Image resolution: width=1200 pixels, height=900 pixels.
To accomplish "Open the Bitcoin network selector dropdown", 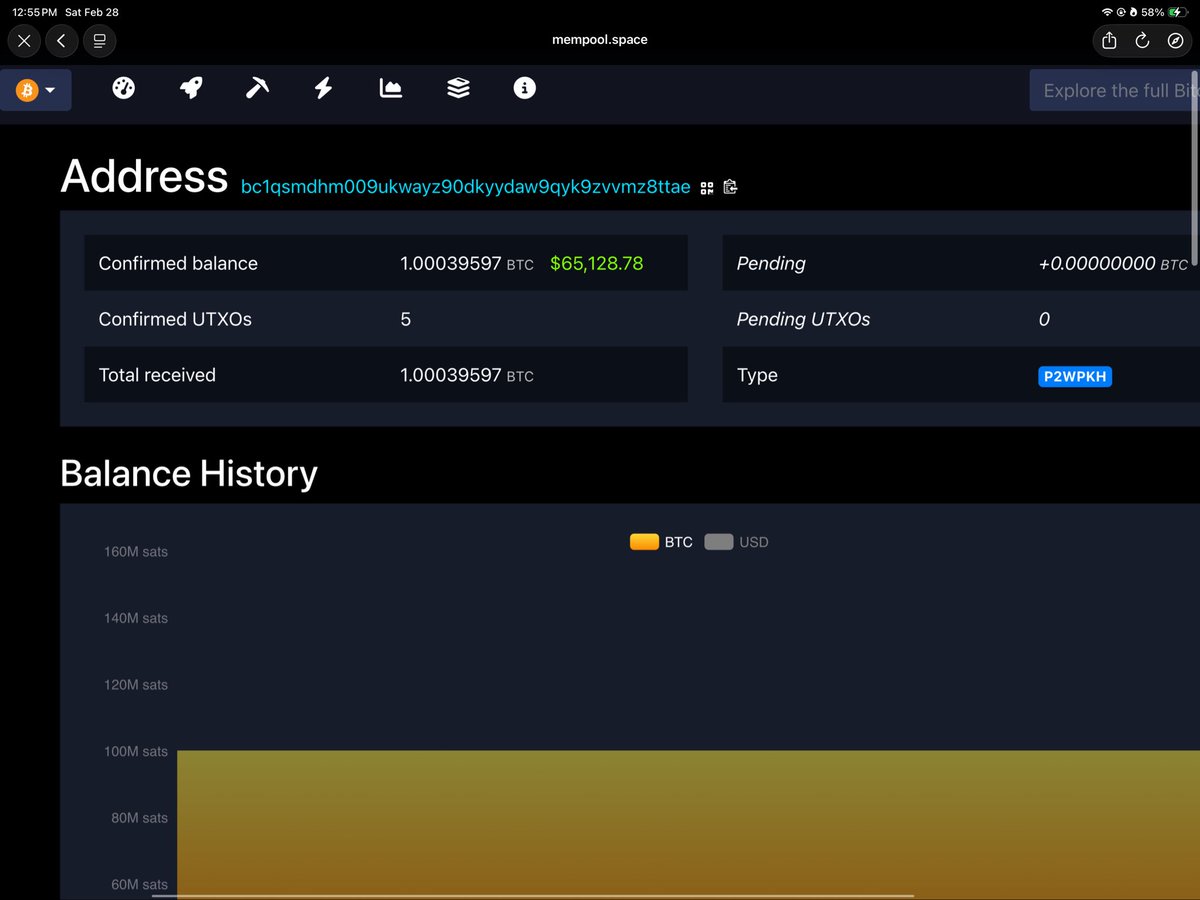I will pos(35,90).
